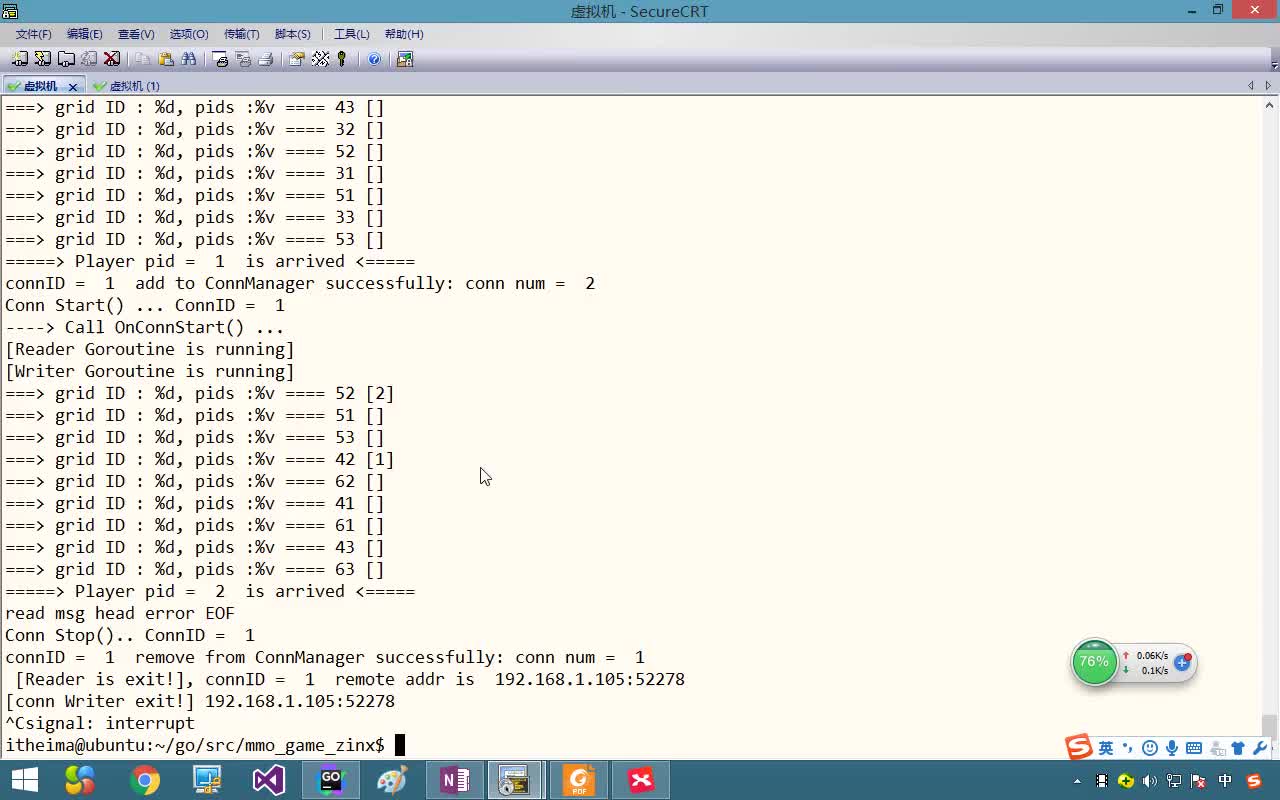Viewport: 1280px width, 800px height.
Task: Open the 编辑(E) menu
Action: tap(84, 34)
